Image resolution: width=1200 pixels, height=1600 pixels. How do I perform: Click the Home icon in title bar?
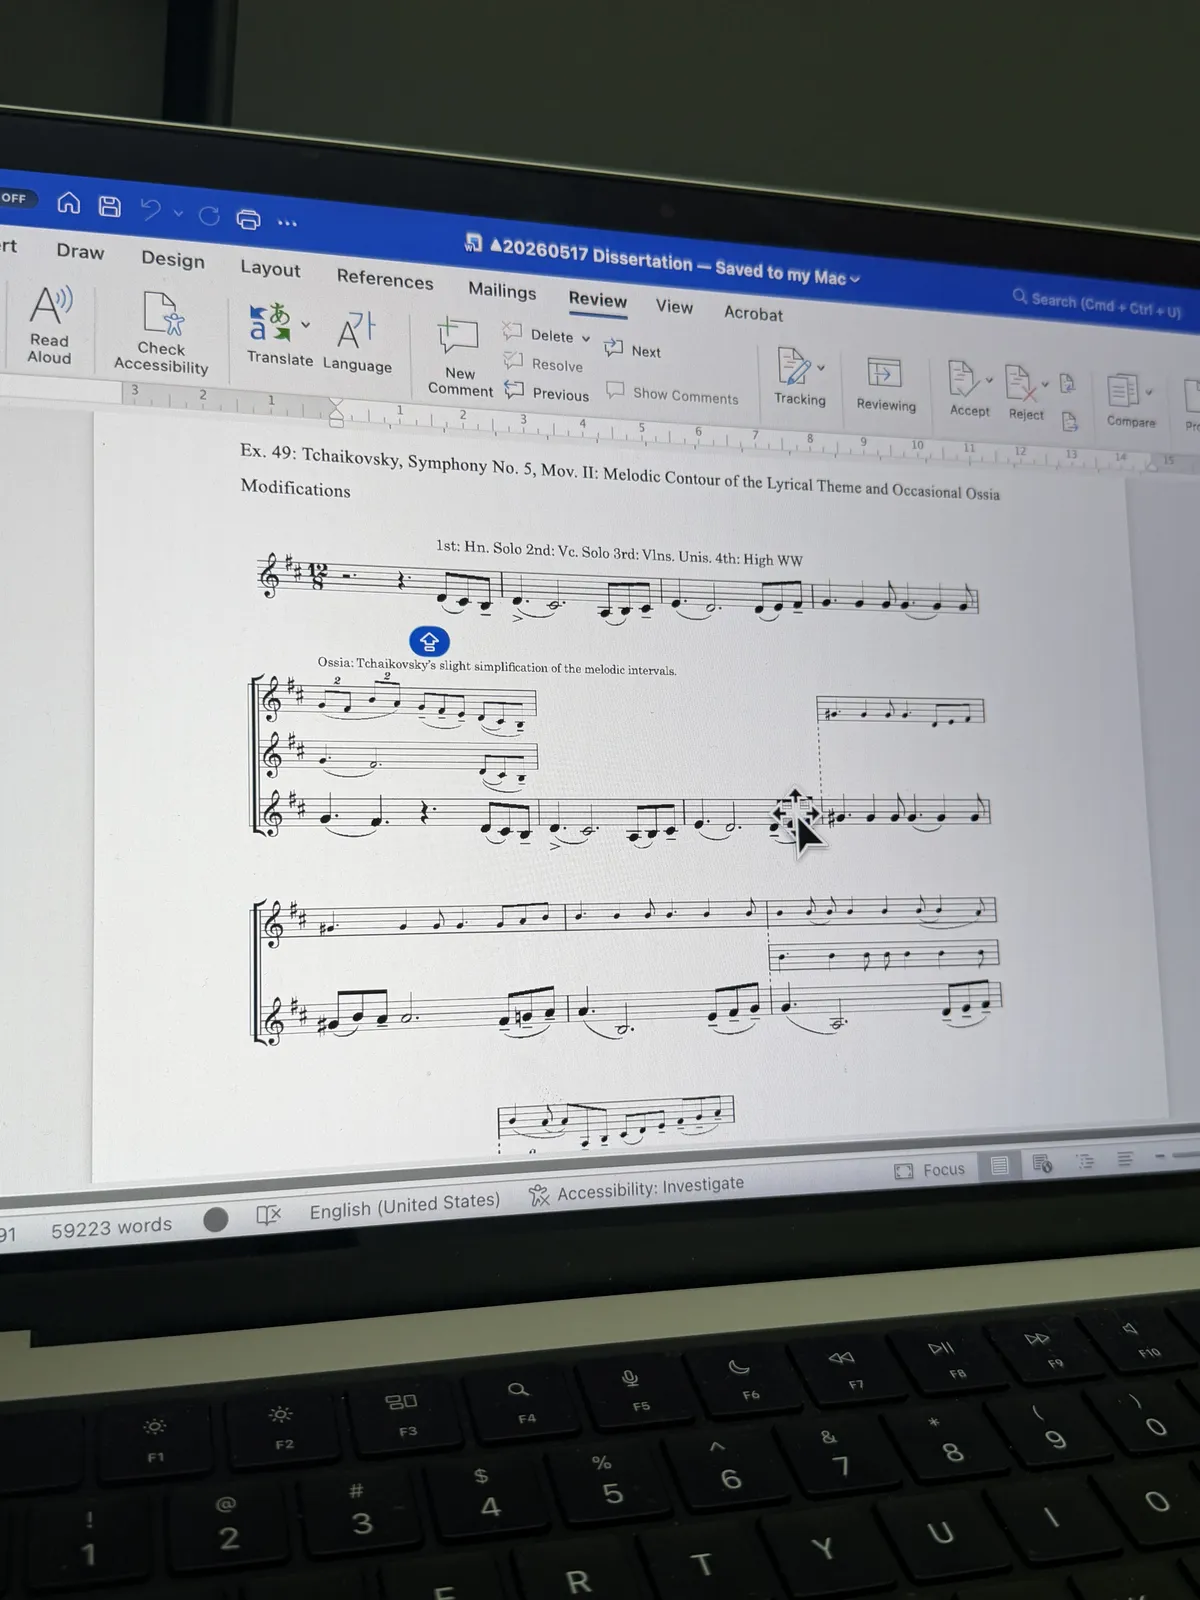pos(69,204)
